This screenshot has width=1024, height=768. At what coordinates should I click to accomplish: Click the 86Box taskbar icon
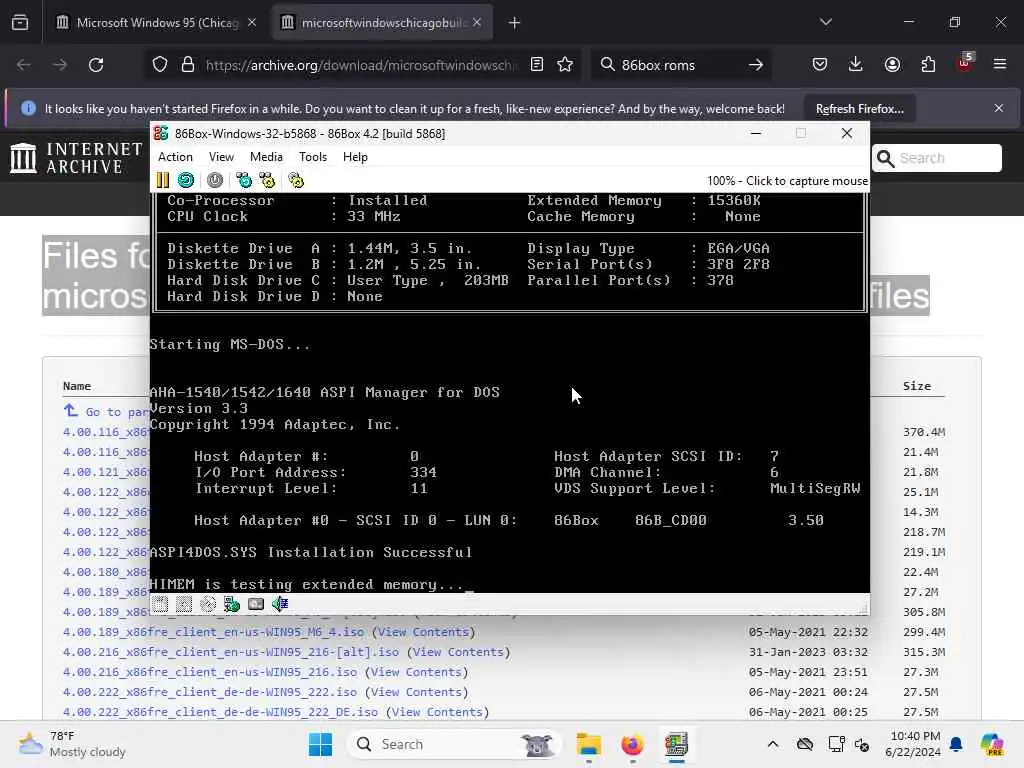(x=676, y=744)
